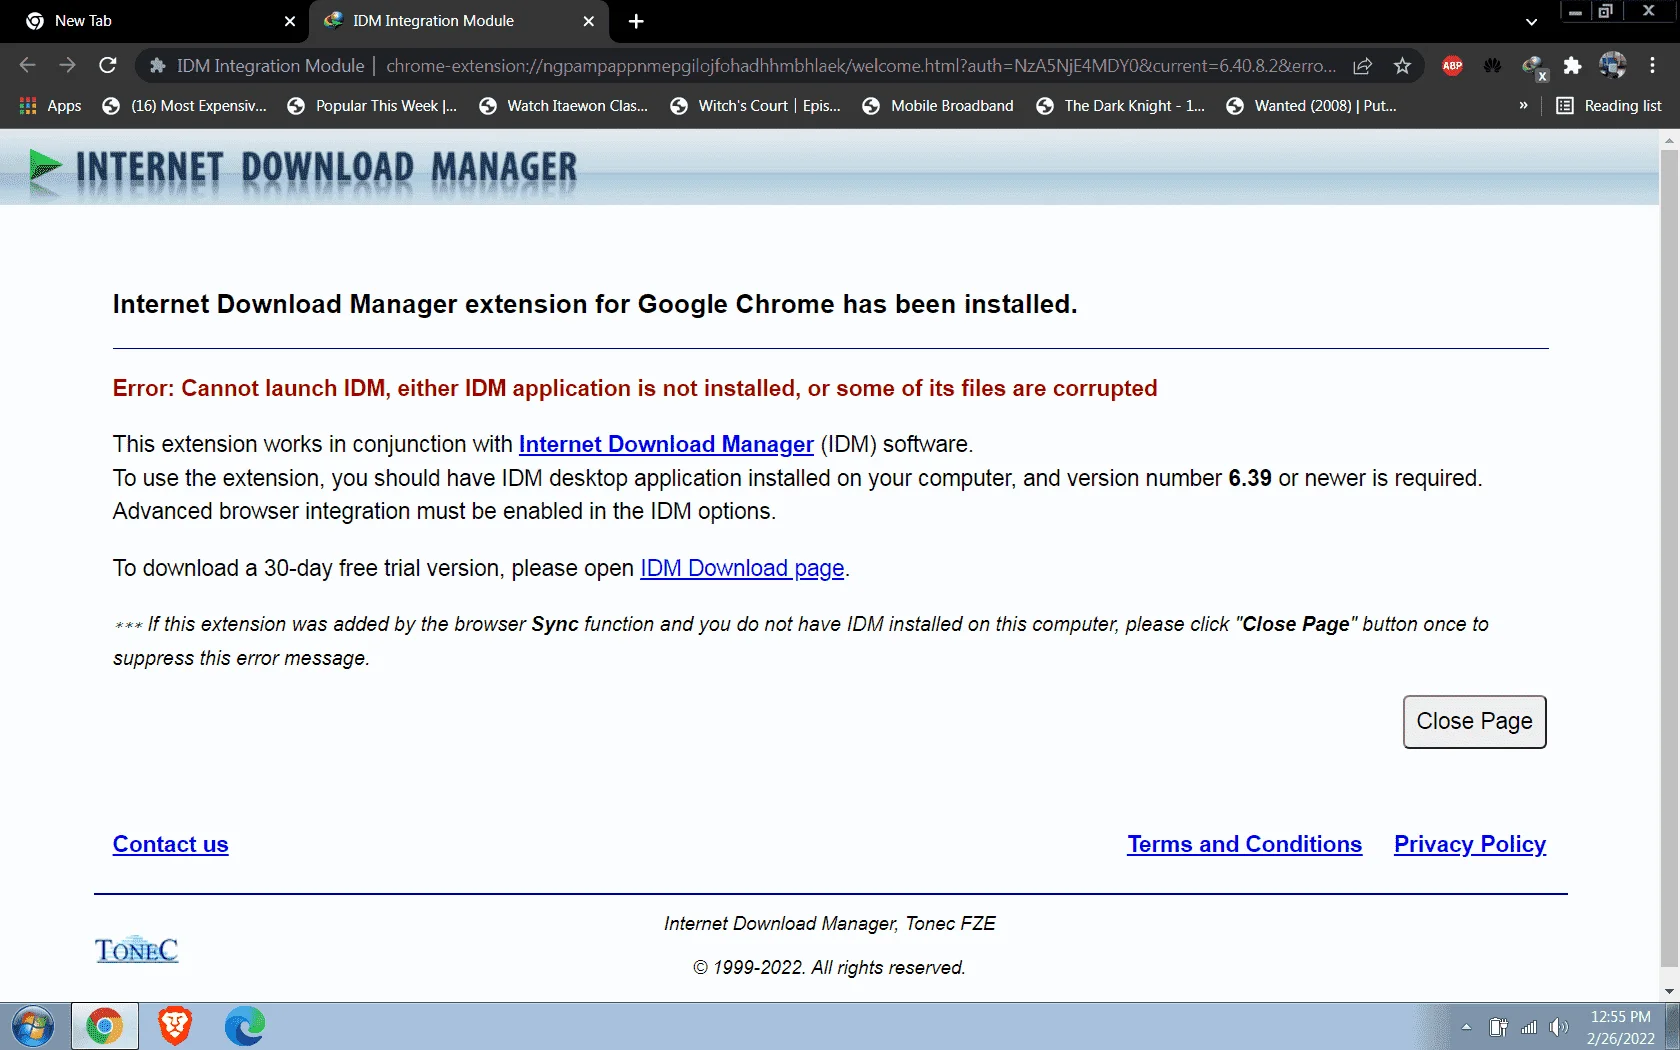The image size is (1680, 1050).
Task: Select the IDM Integration Module tab
Action: 460,21
